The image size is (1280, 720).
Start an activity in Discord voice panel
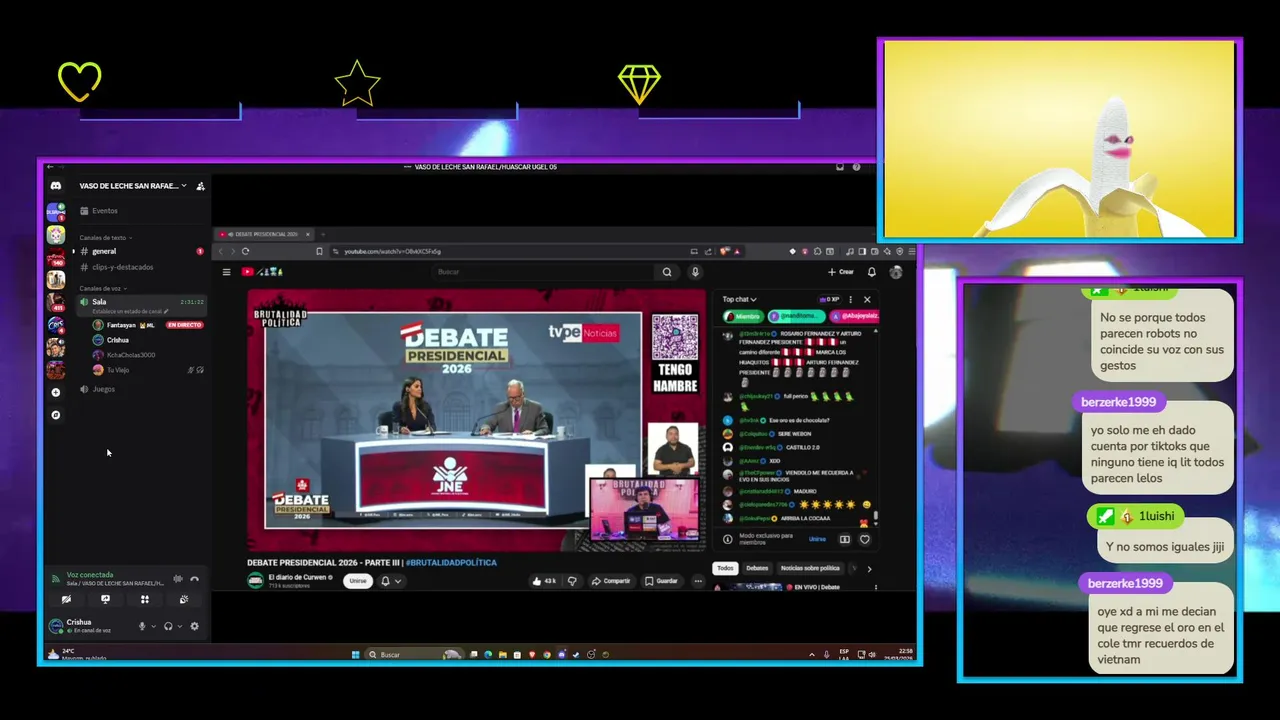pyautogui.click(x=144, y=600)
